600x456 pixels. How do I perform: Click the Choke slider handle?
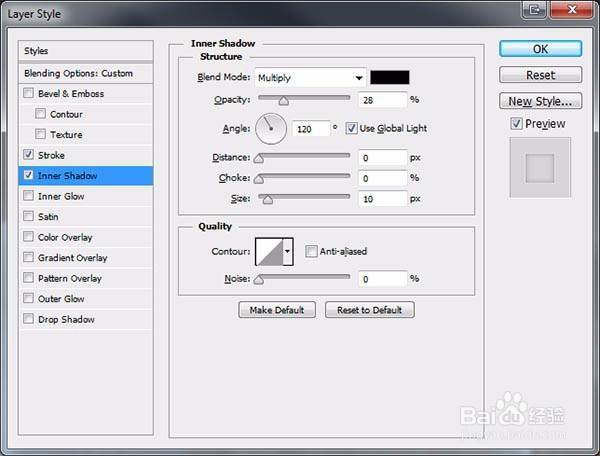259,179
